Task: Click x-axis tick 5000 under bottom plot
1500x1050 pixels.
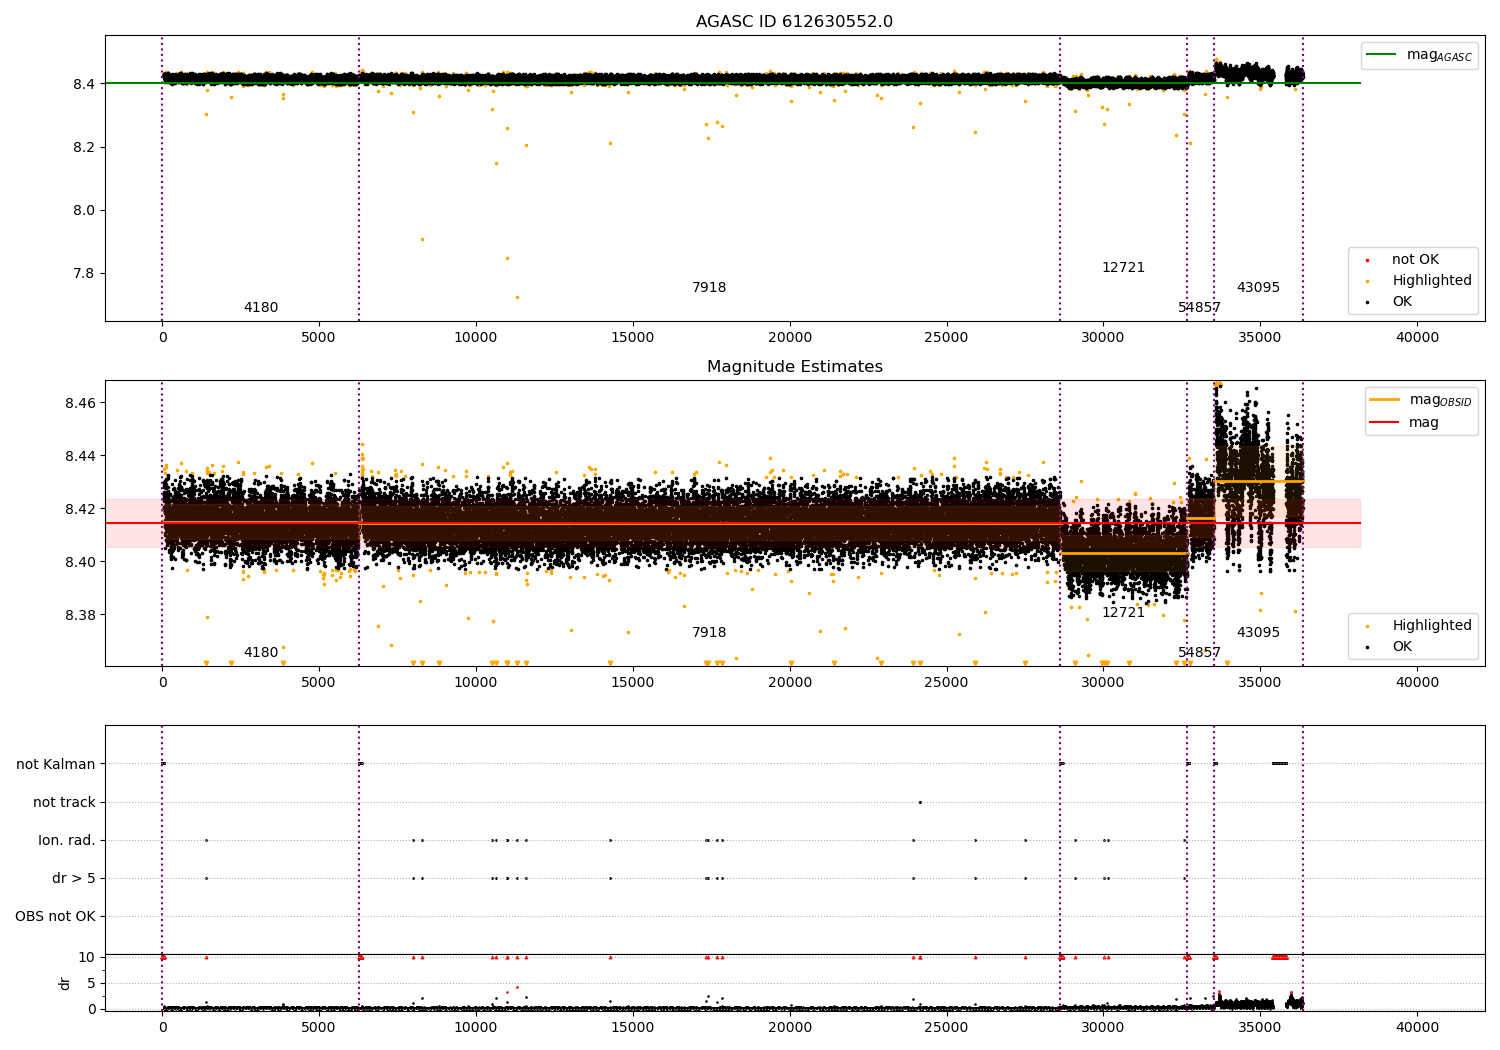Action: click(x=319, y=1028)
